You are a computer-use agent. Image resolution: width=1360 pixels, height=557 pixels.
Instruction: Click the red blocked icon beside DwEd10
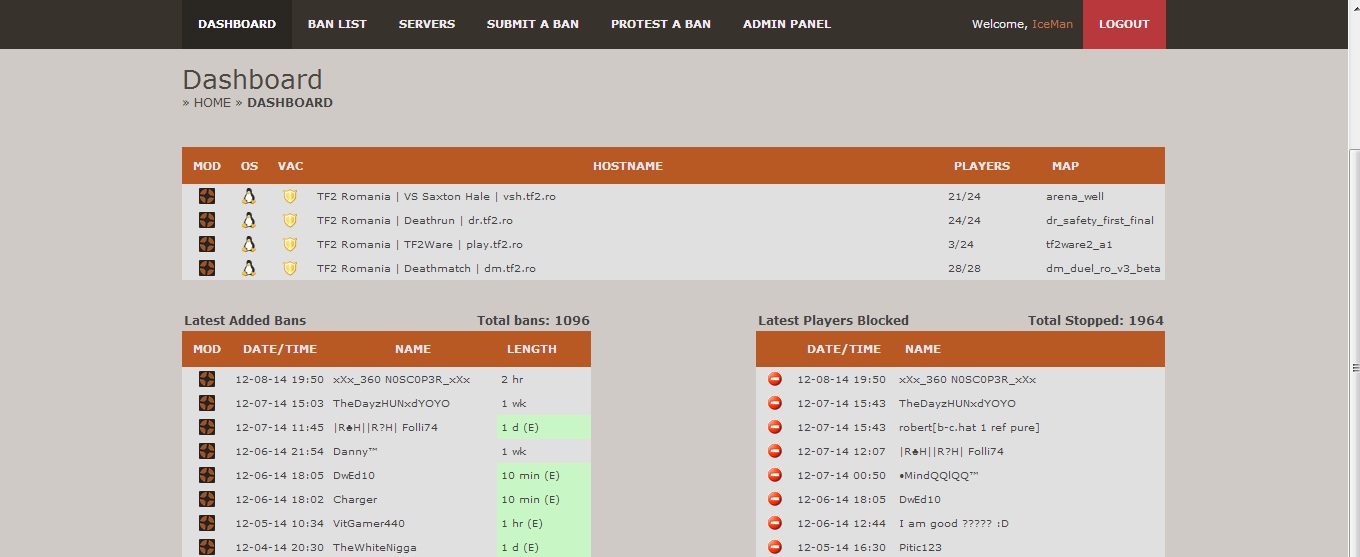tap(775, 499)
